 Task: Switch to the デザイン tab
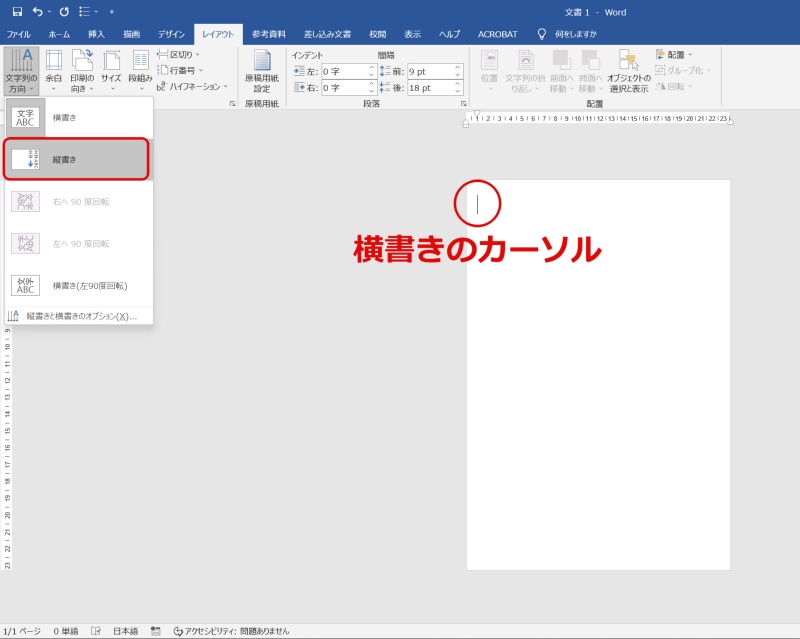(x=171, y=34)
